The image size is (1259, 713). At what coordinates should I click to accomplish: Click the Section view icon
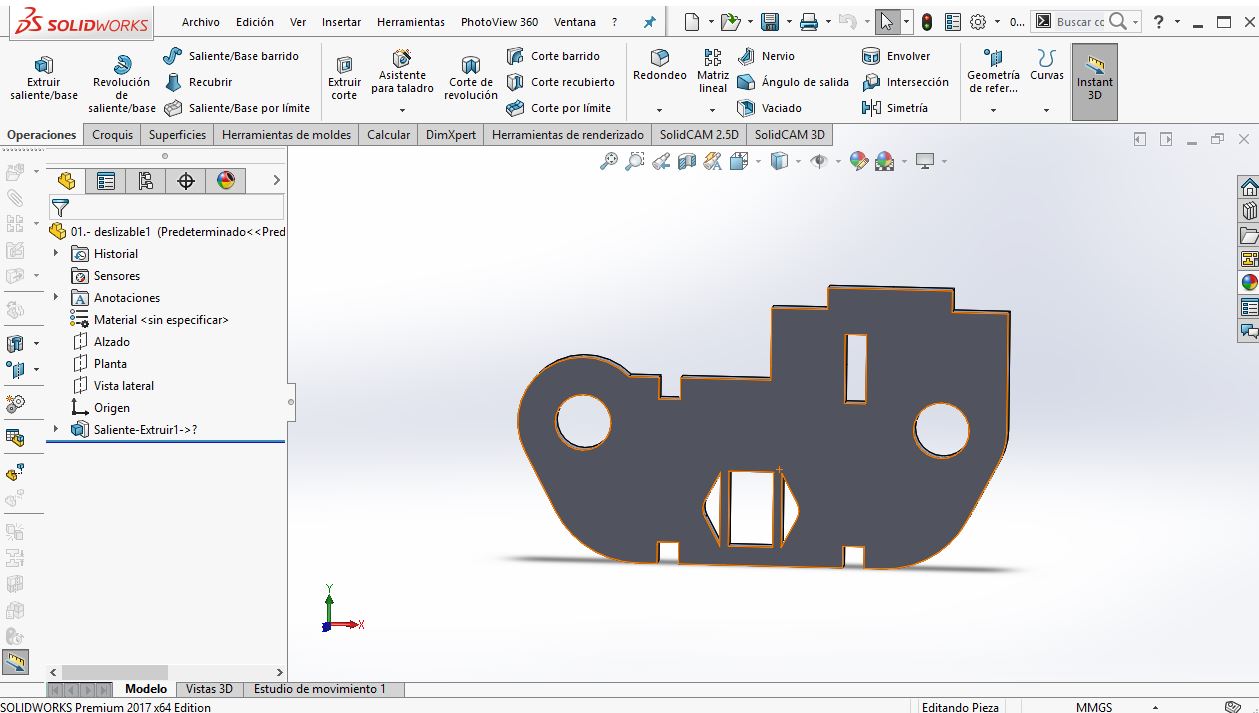pos(687,161)
